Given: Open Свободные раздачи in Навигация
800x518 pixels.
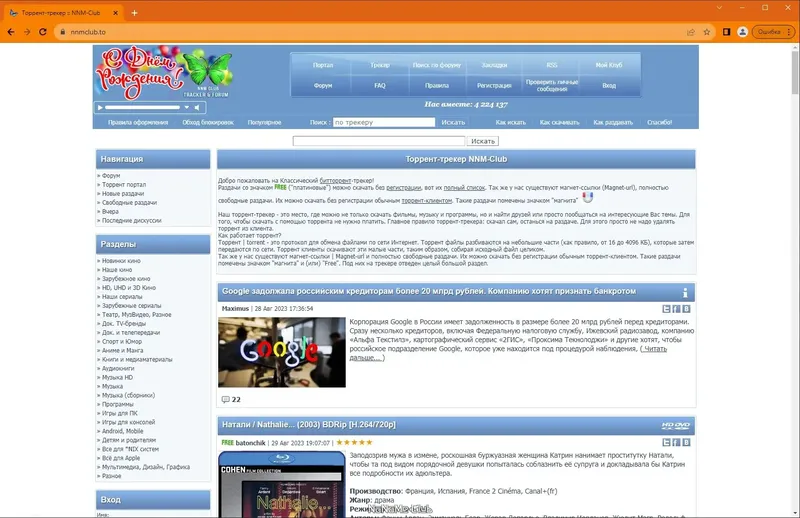Looking at the screenshot, I should (x=129, y=203).
